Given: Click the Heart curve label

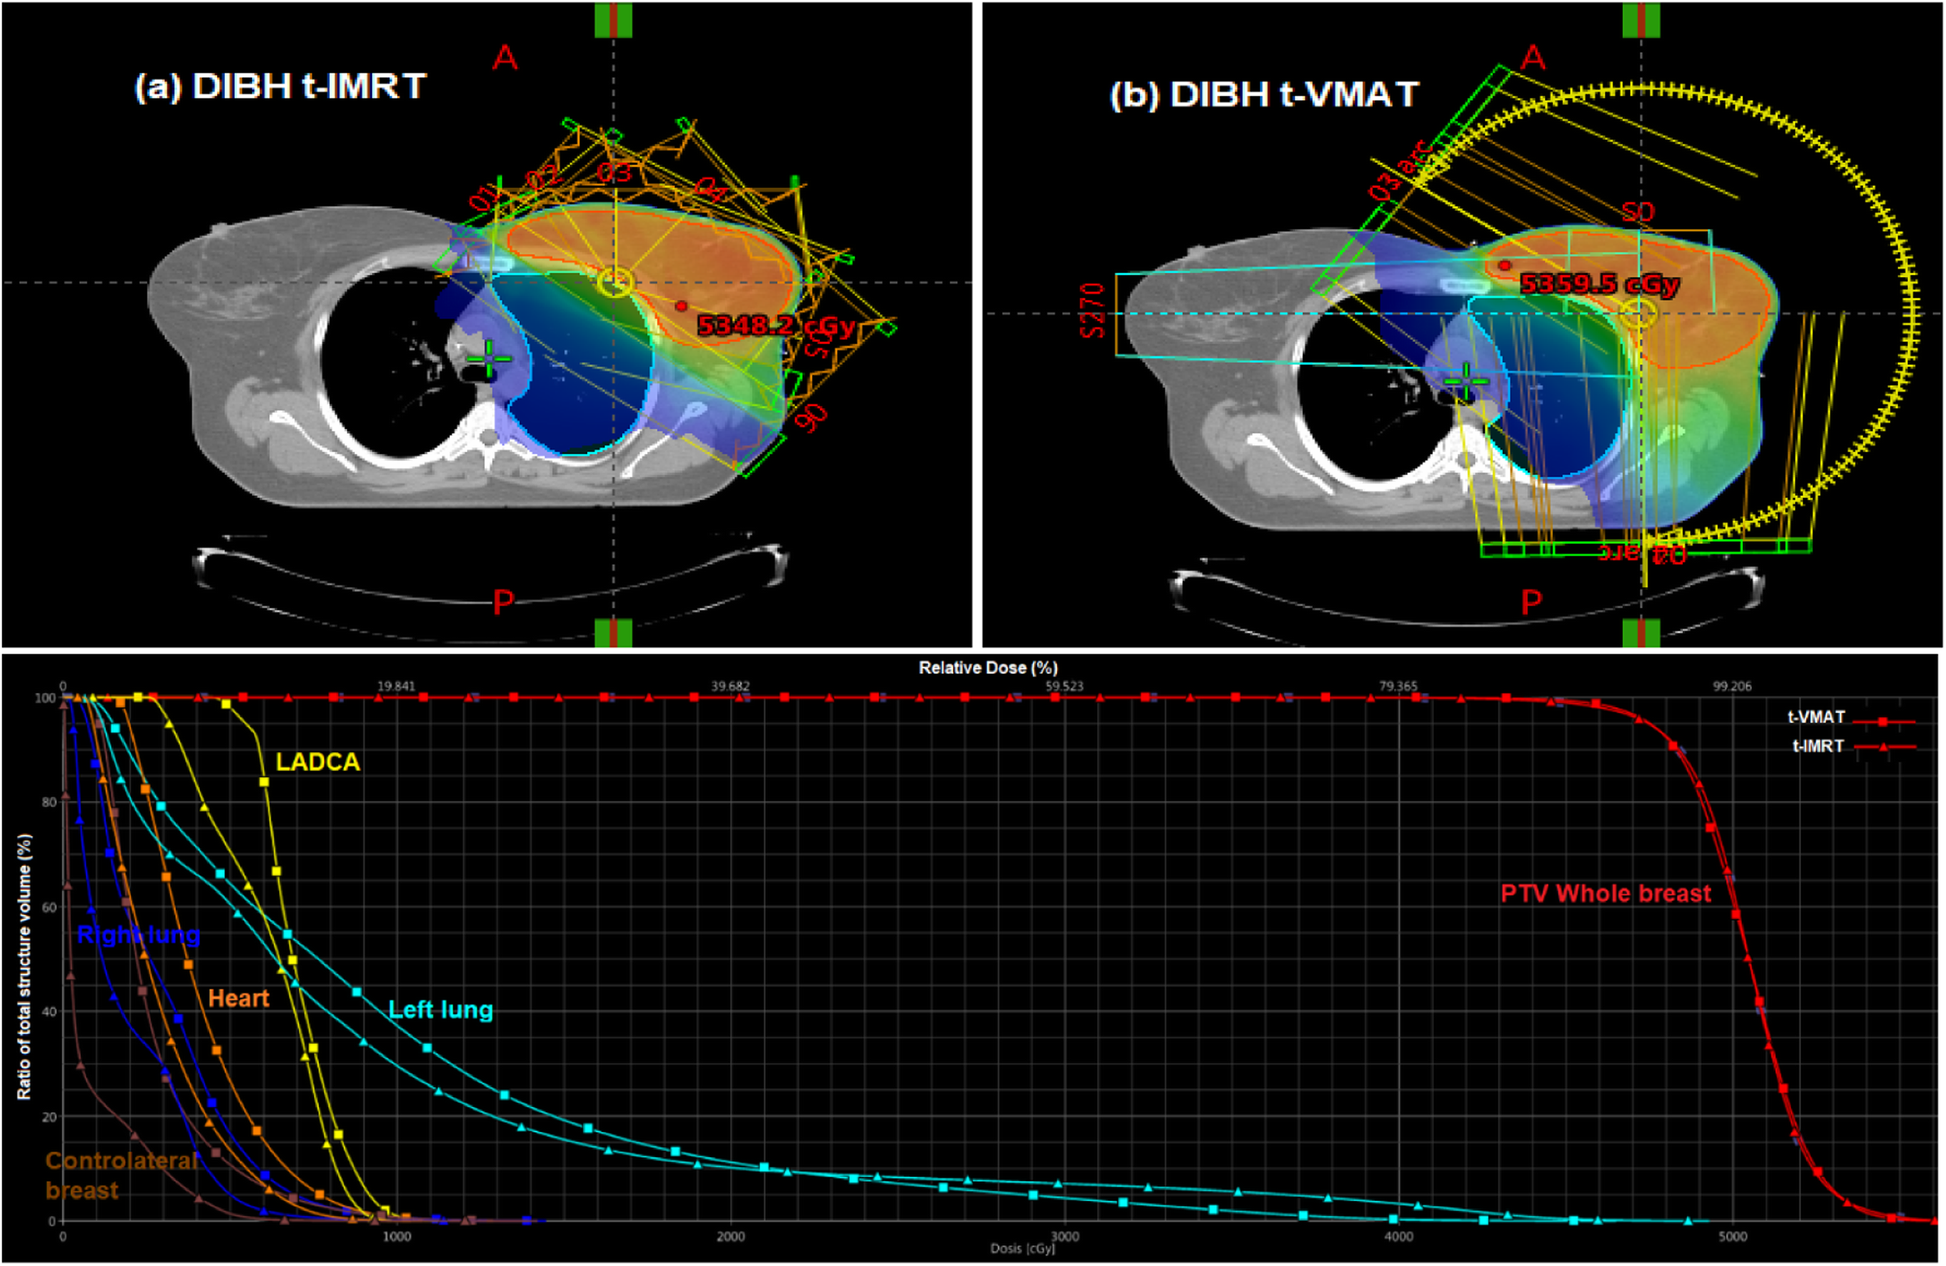Looking at the screenshot, I should coord(238,998).
